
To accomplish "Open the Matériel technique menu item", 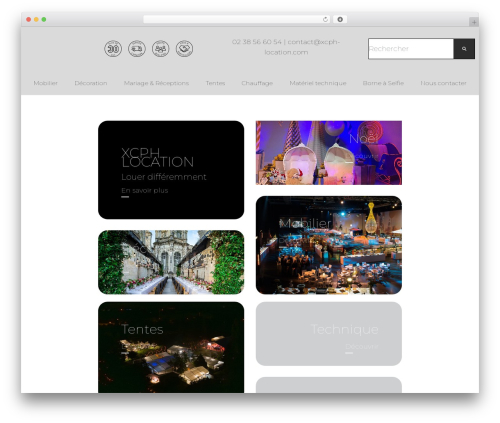I will (x=318, y=83).
